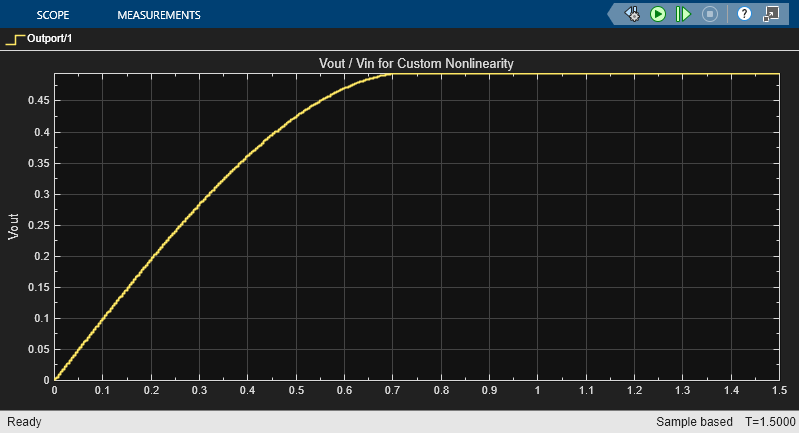Switch to the MEASUREMENTS tab
Screen dimensions: 799x433
[x=158, y=15]
